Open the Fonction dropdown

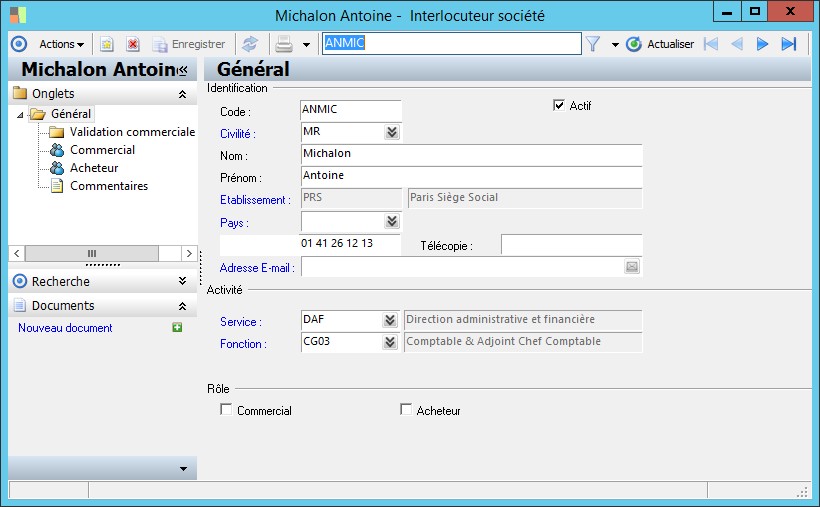pyautogui.click(x=390, y=342)
